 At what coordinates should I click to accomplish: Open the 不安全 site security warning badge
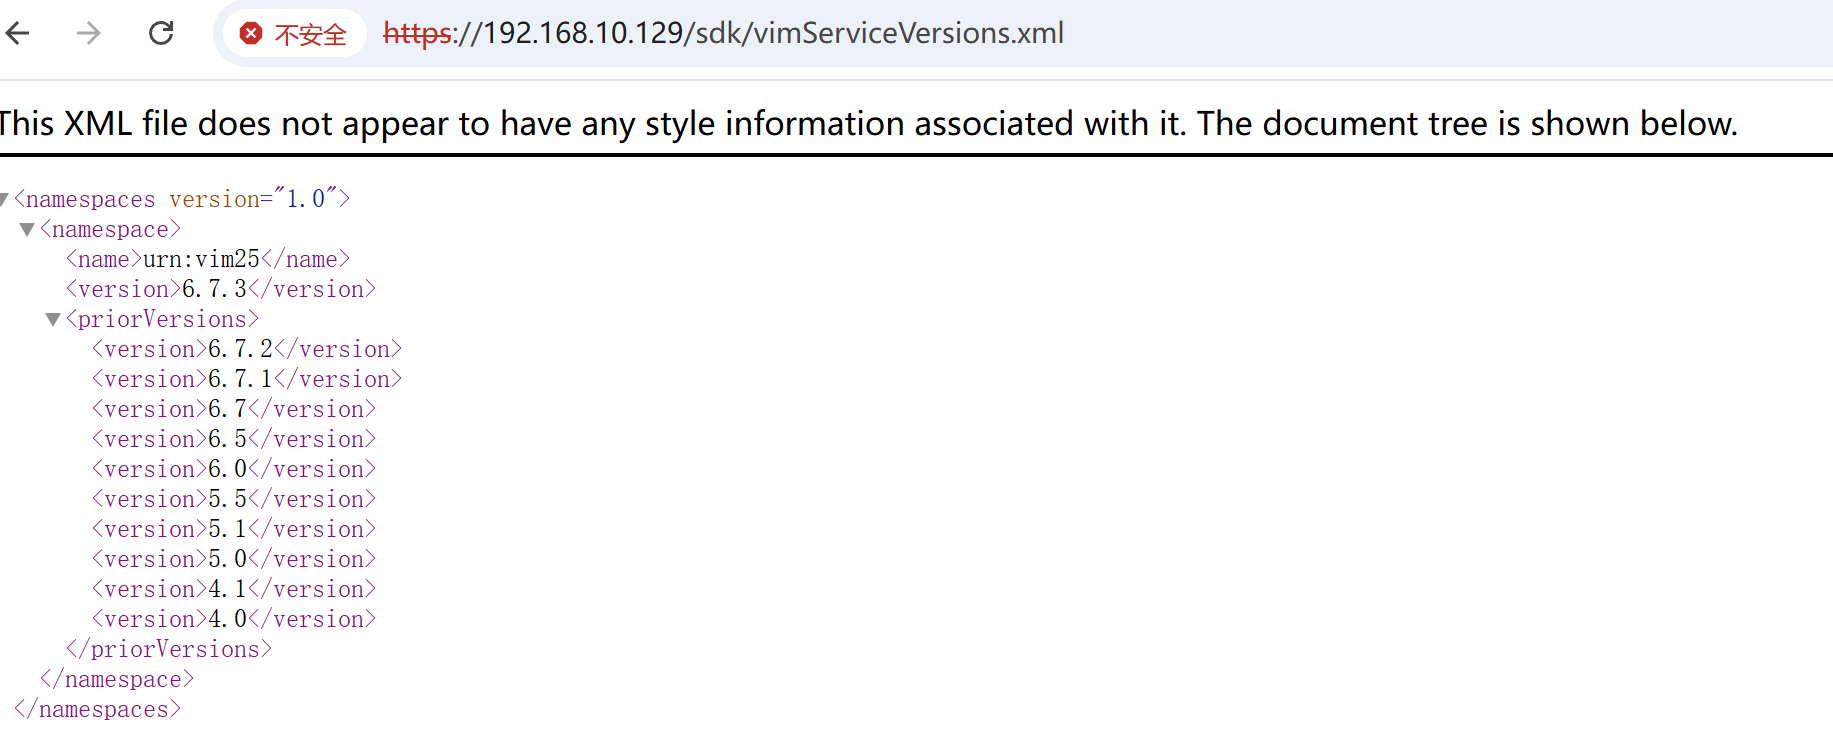click(x=294, y=34)
